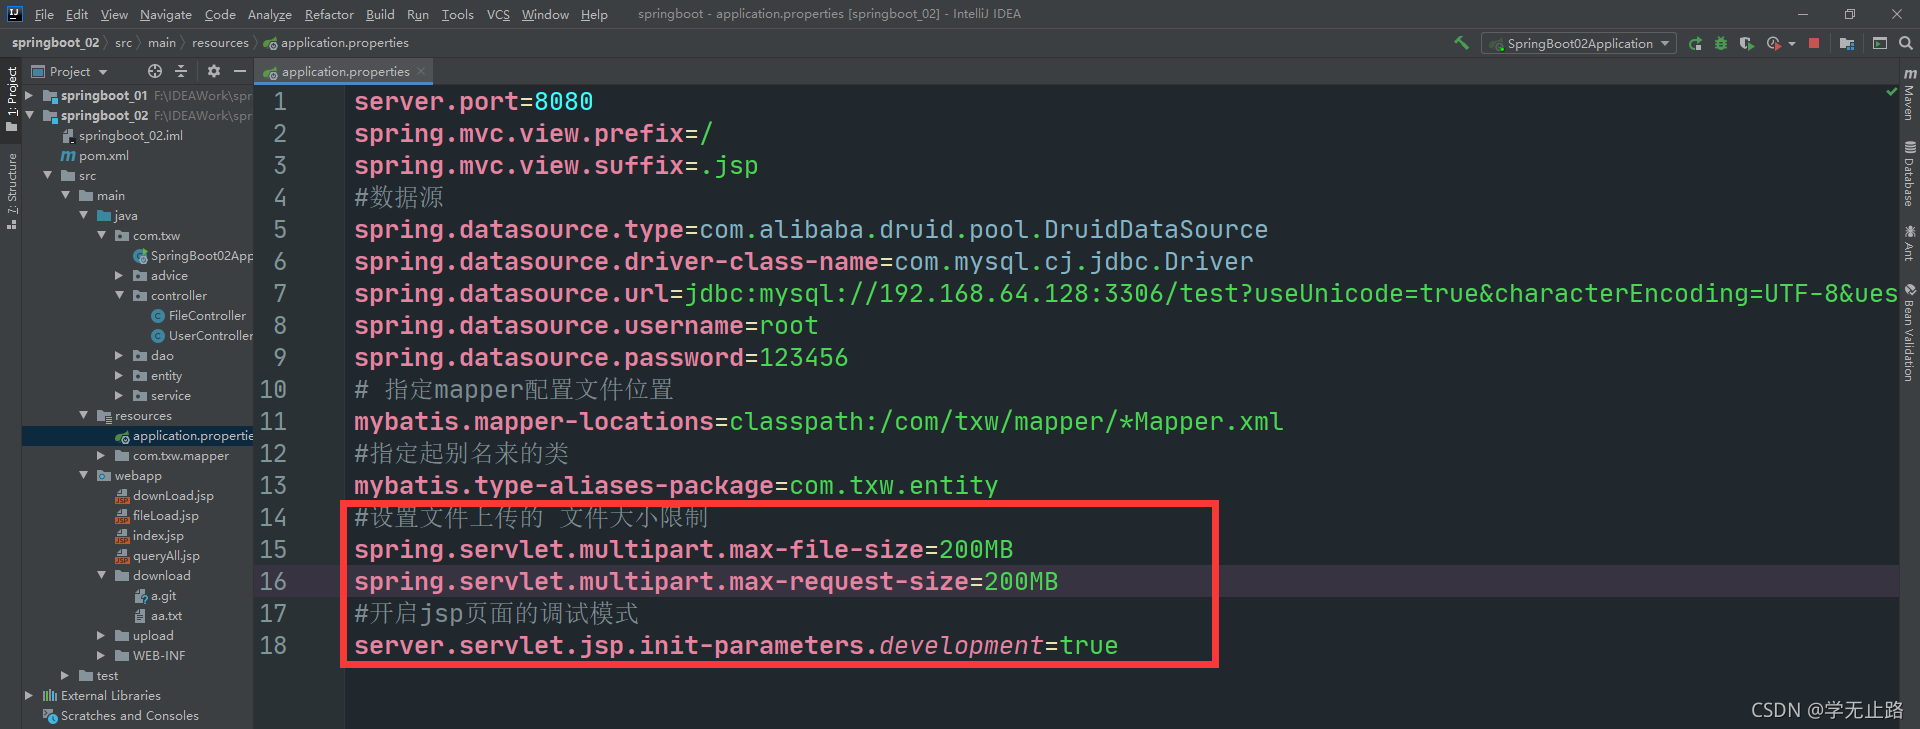
Task: Click Locate/Select Opened File crosshair icon
Action: [154, 71]
